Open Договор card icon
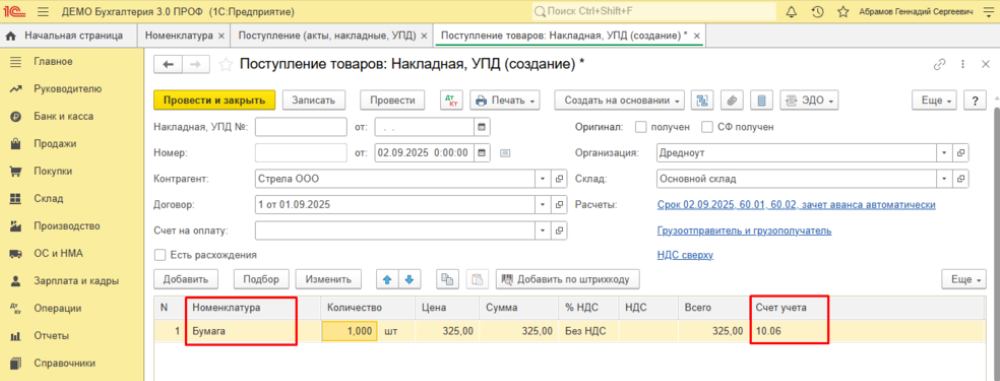This screenshot has height=381, width=1000. 559,205
